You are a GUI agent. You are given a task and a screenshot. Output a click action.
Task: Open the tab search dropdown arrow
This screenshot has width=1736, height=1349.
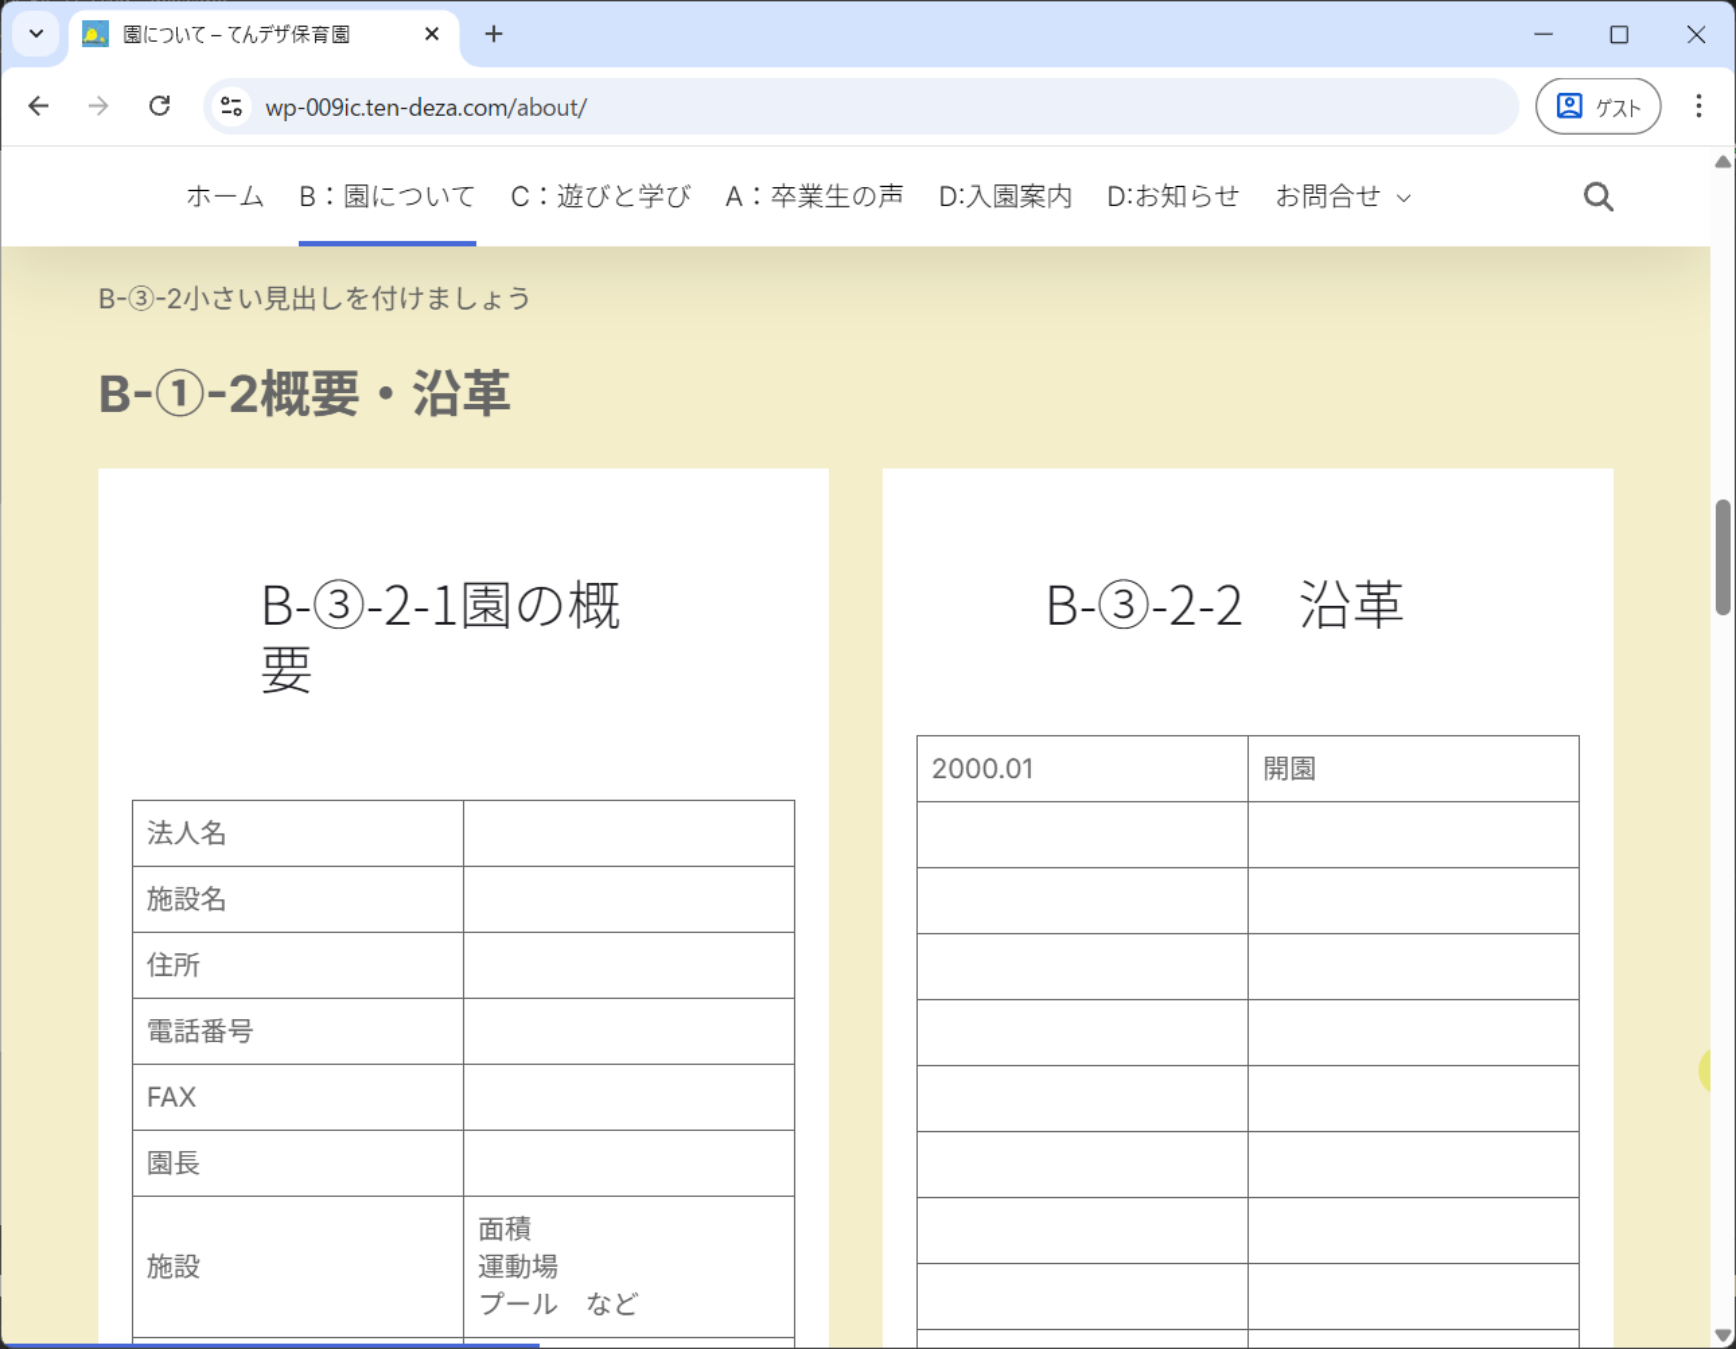36,34
